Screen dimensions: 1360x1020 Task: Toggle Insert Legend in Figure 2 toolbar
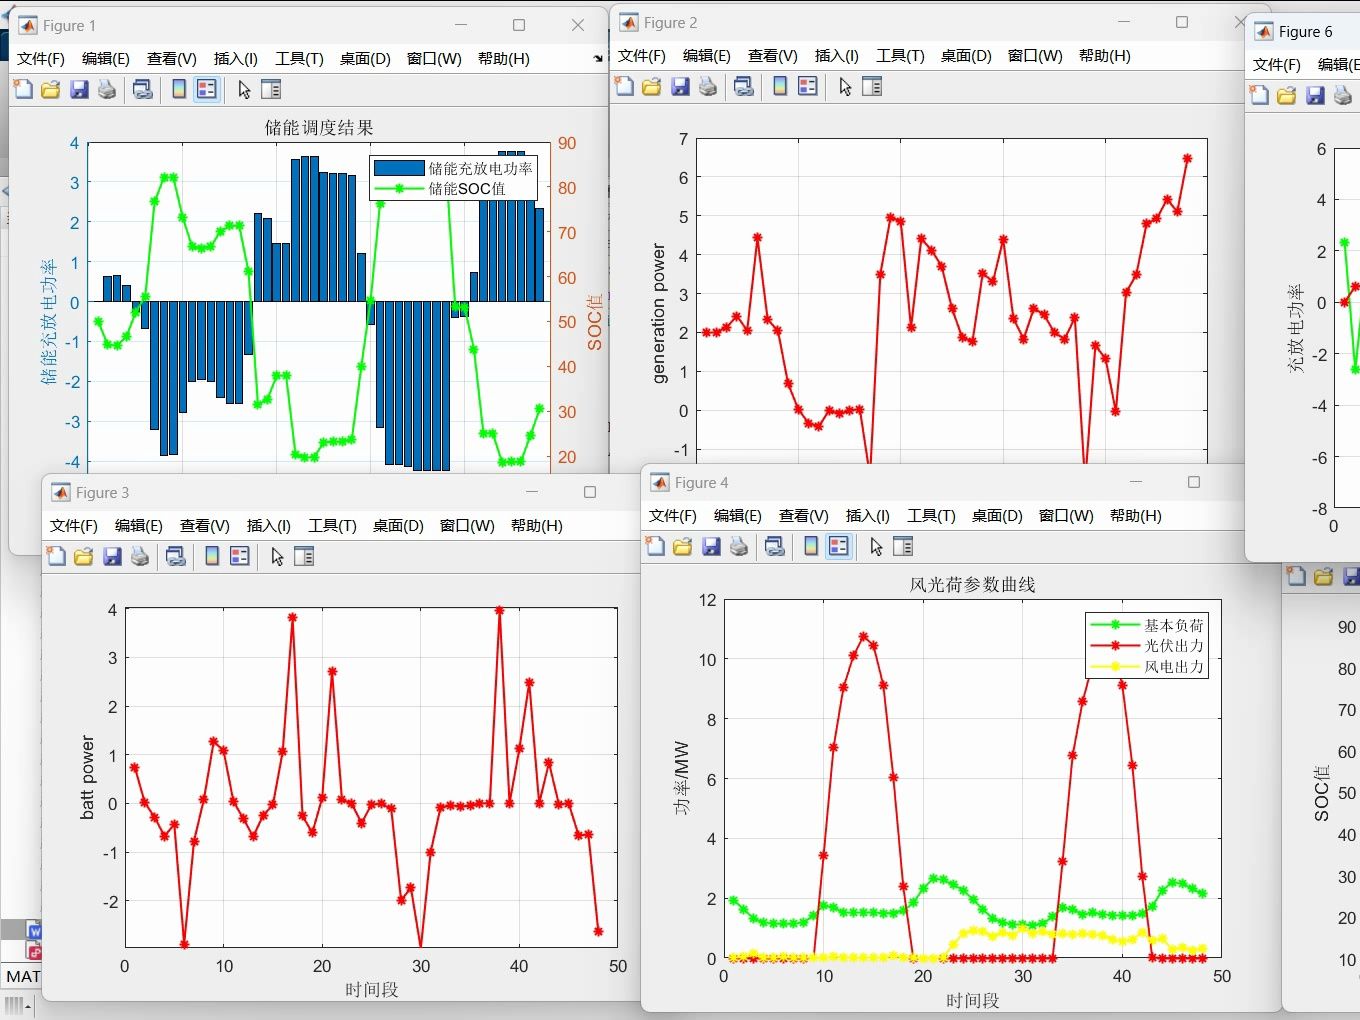808,86
